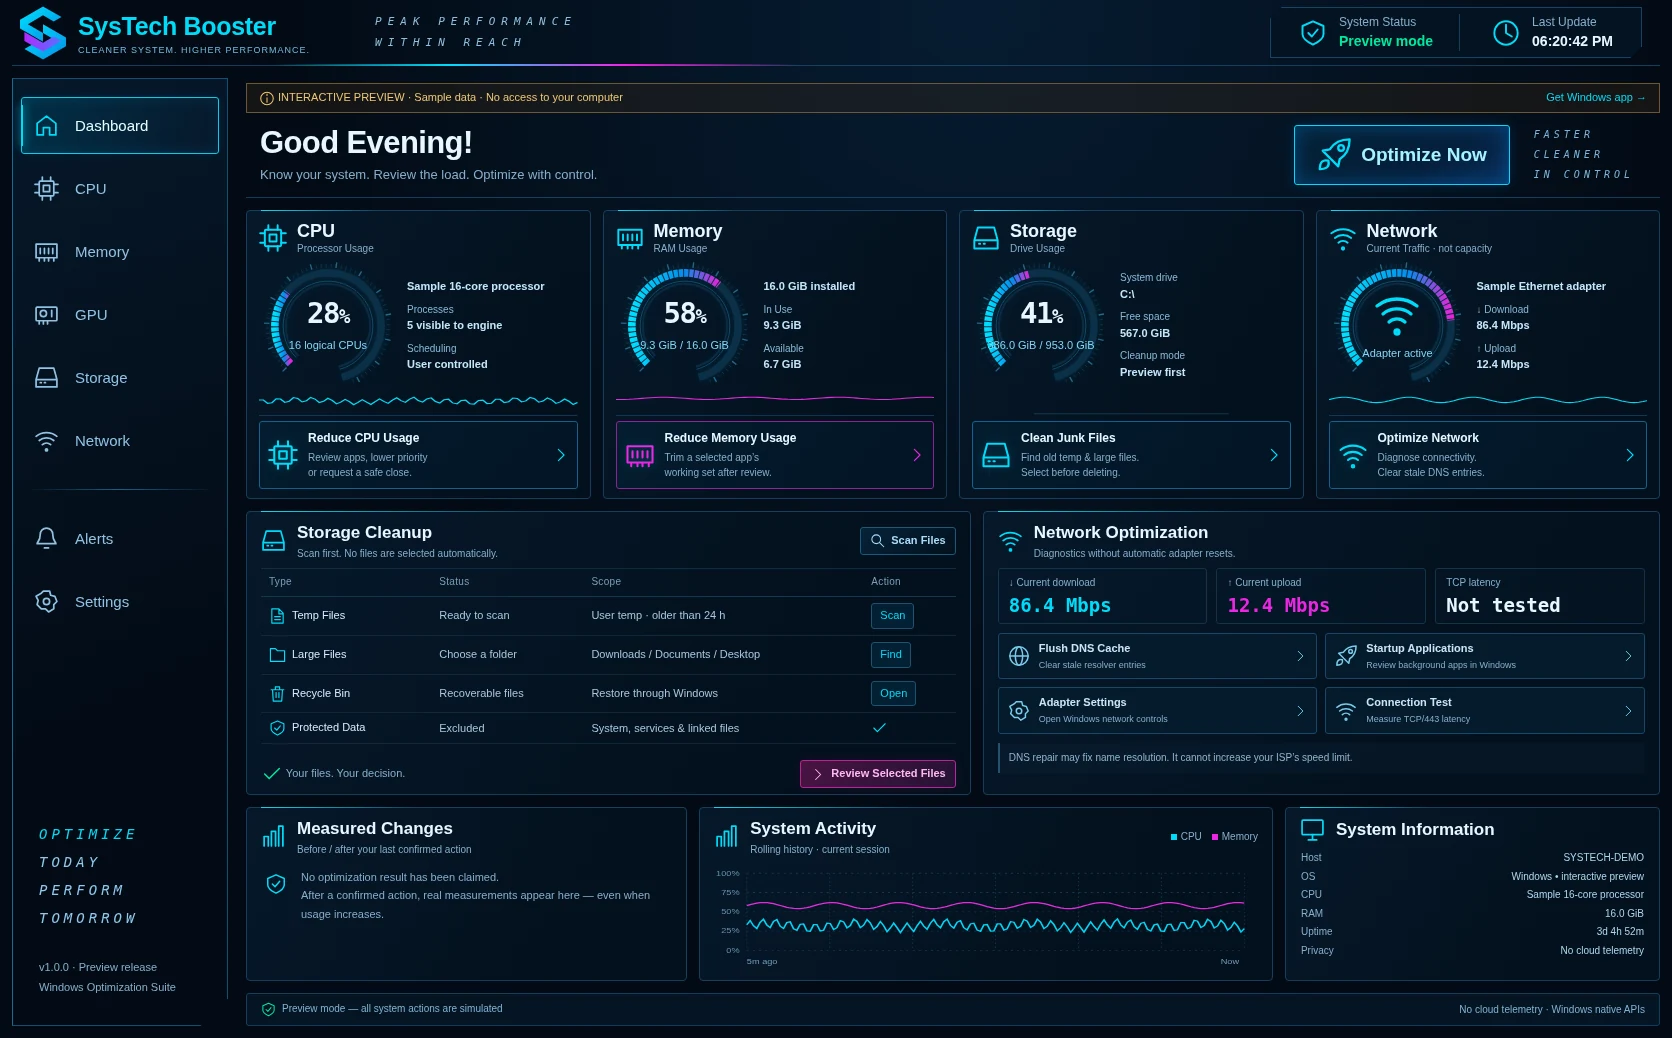Screen dimensions: 1672x1038
Task: Click the CPU 28% usage gauge
Action: click(x=329, y=325)
